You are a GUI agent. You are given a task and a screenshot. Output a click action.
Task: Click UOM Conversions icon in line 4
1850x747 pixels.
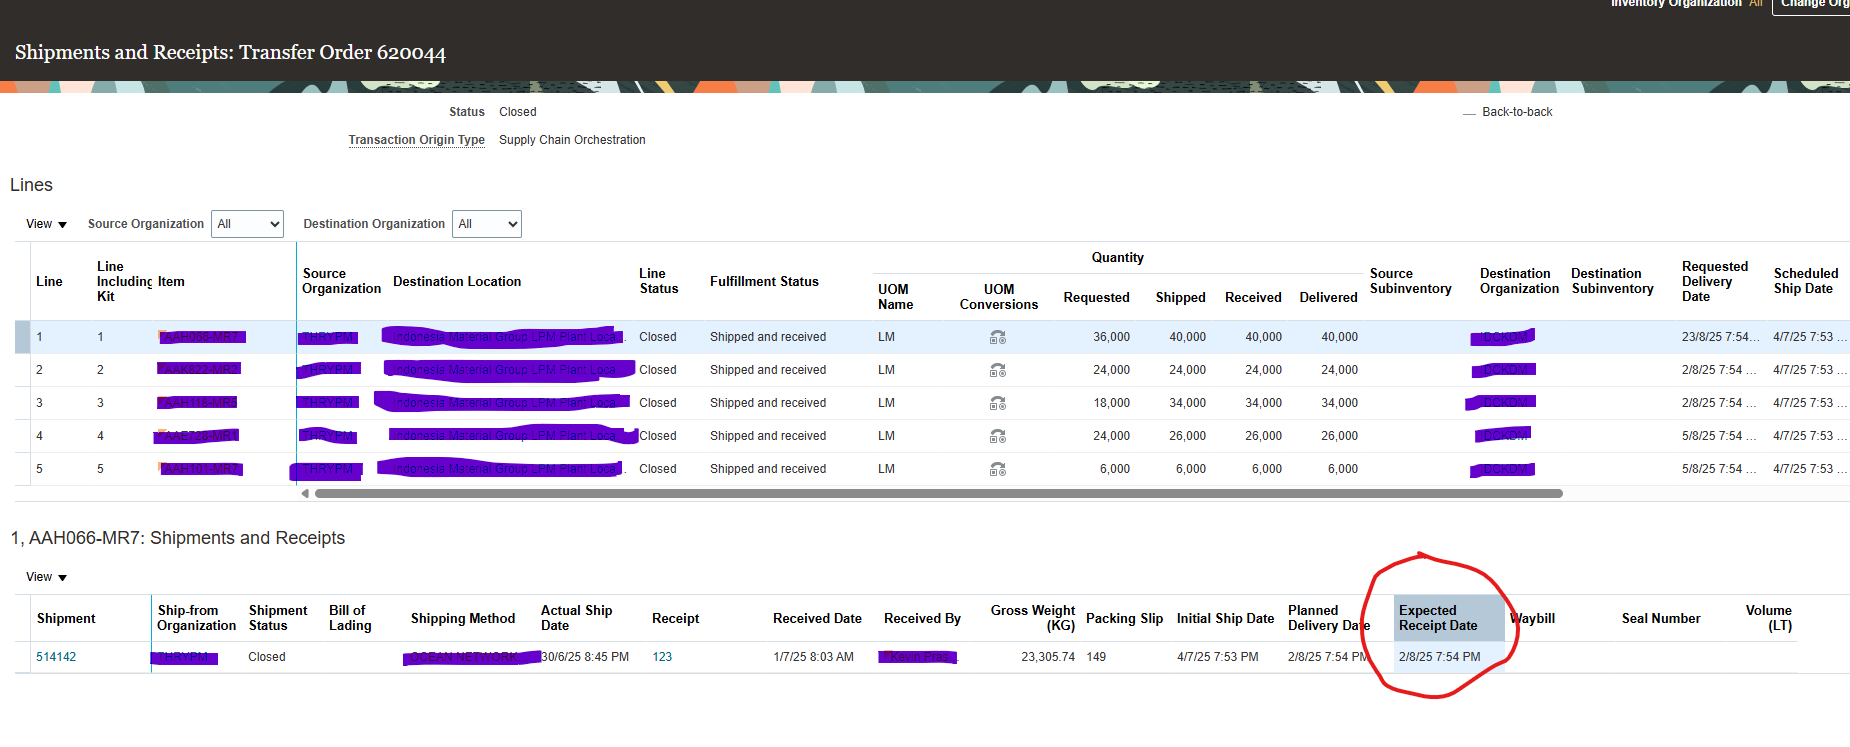(x=997, y=437)
